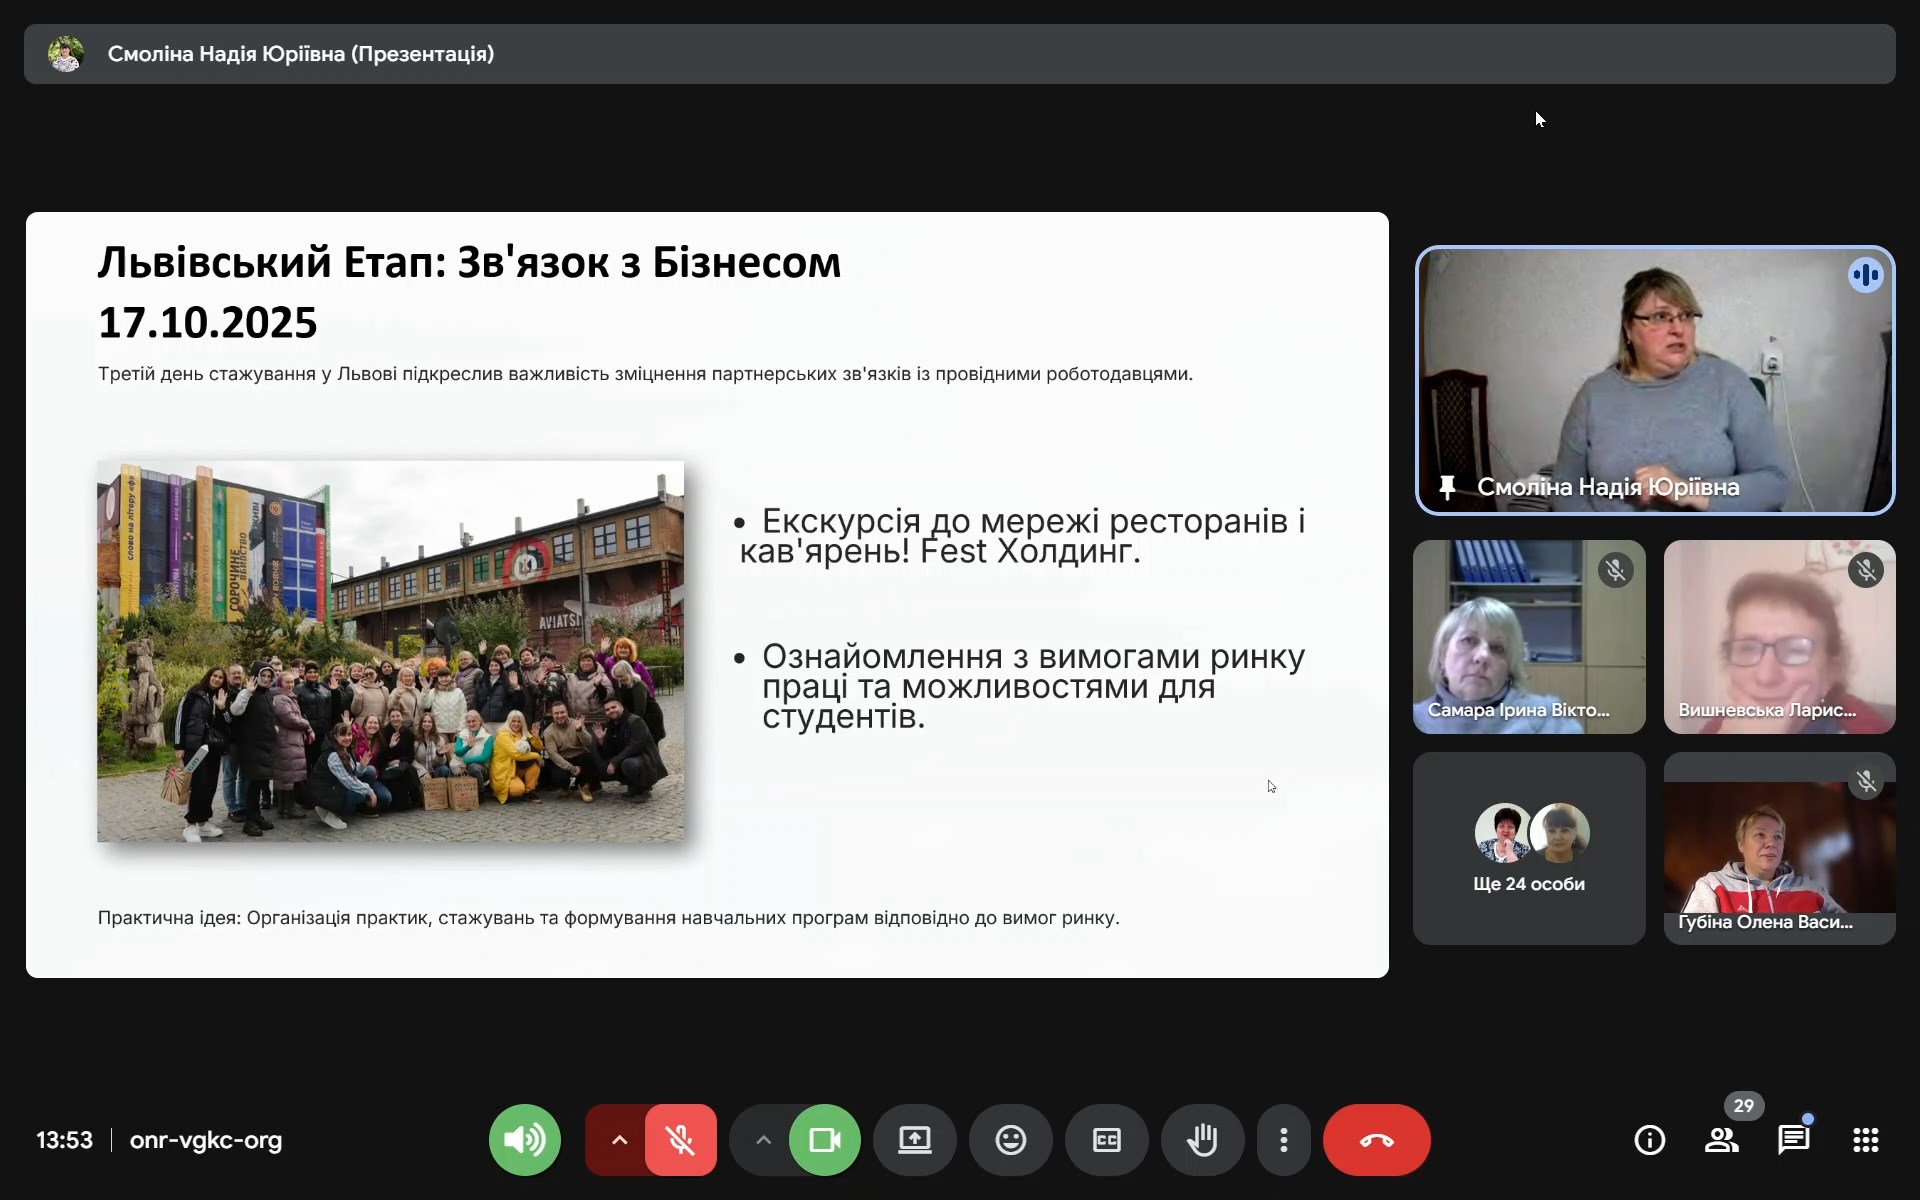Click the Present screen share icon
The height and width of the screenshot is (1200, 1920).
[914, 1140]
